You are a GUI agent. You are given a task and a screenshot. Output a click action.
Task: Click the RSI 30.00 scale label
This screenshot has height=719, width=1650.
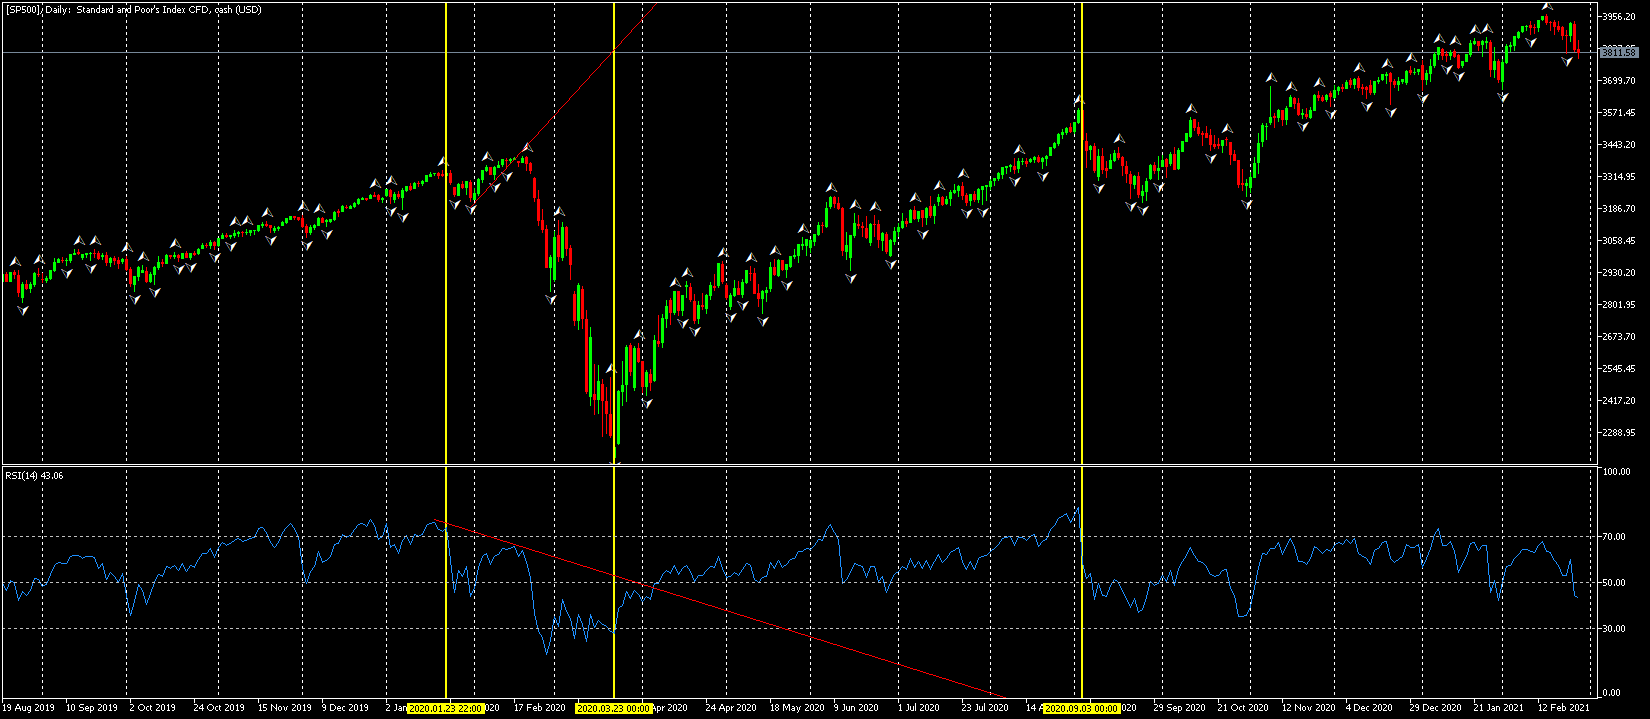tap(1614, 628)
